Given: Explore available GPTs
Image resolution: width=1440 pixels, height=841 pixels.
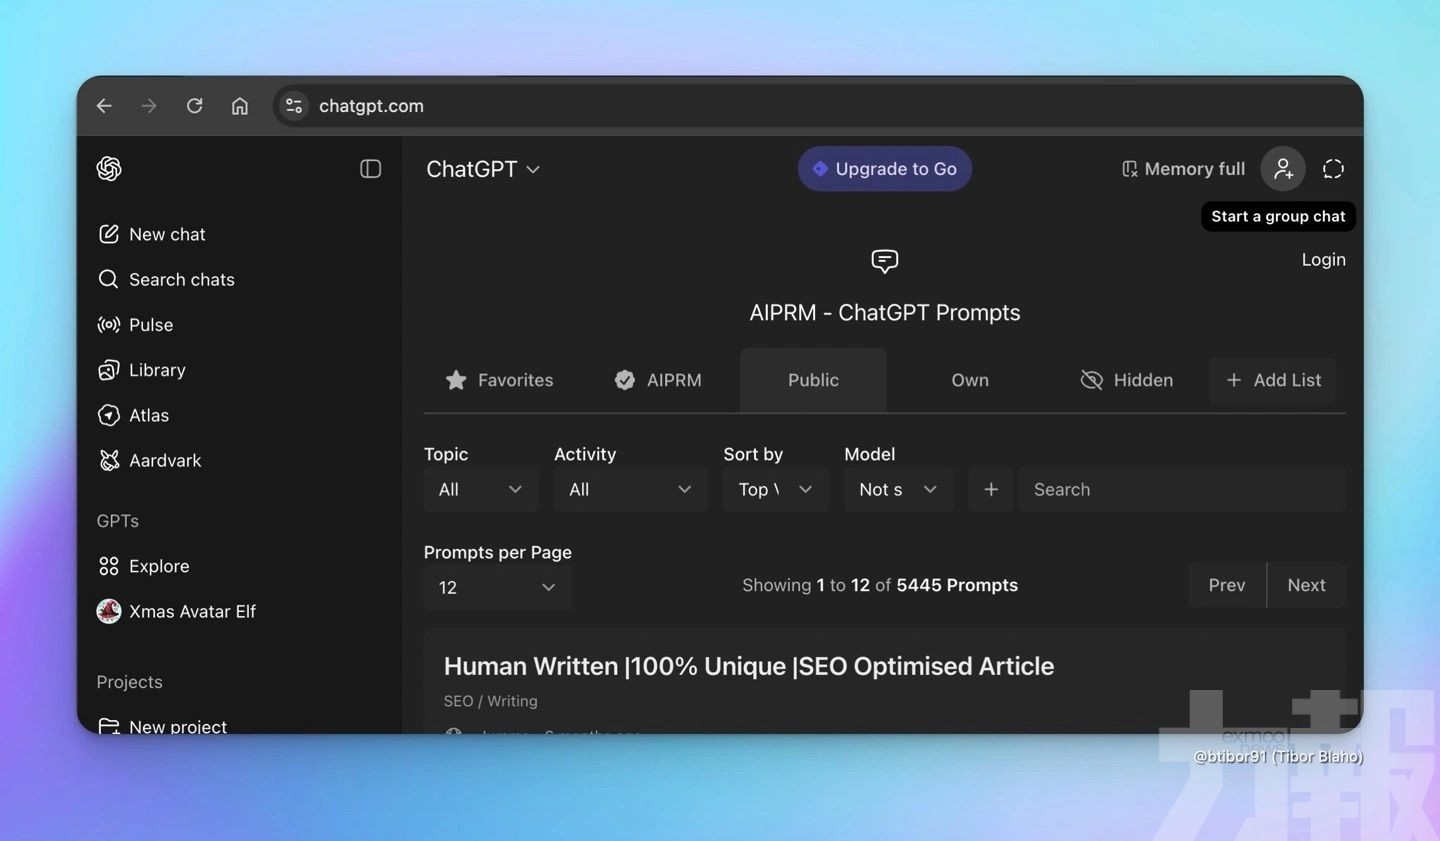Looking at the screenshot, I should click(x=158, y=565).
